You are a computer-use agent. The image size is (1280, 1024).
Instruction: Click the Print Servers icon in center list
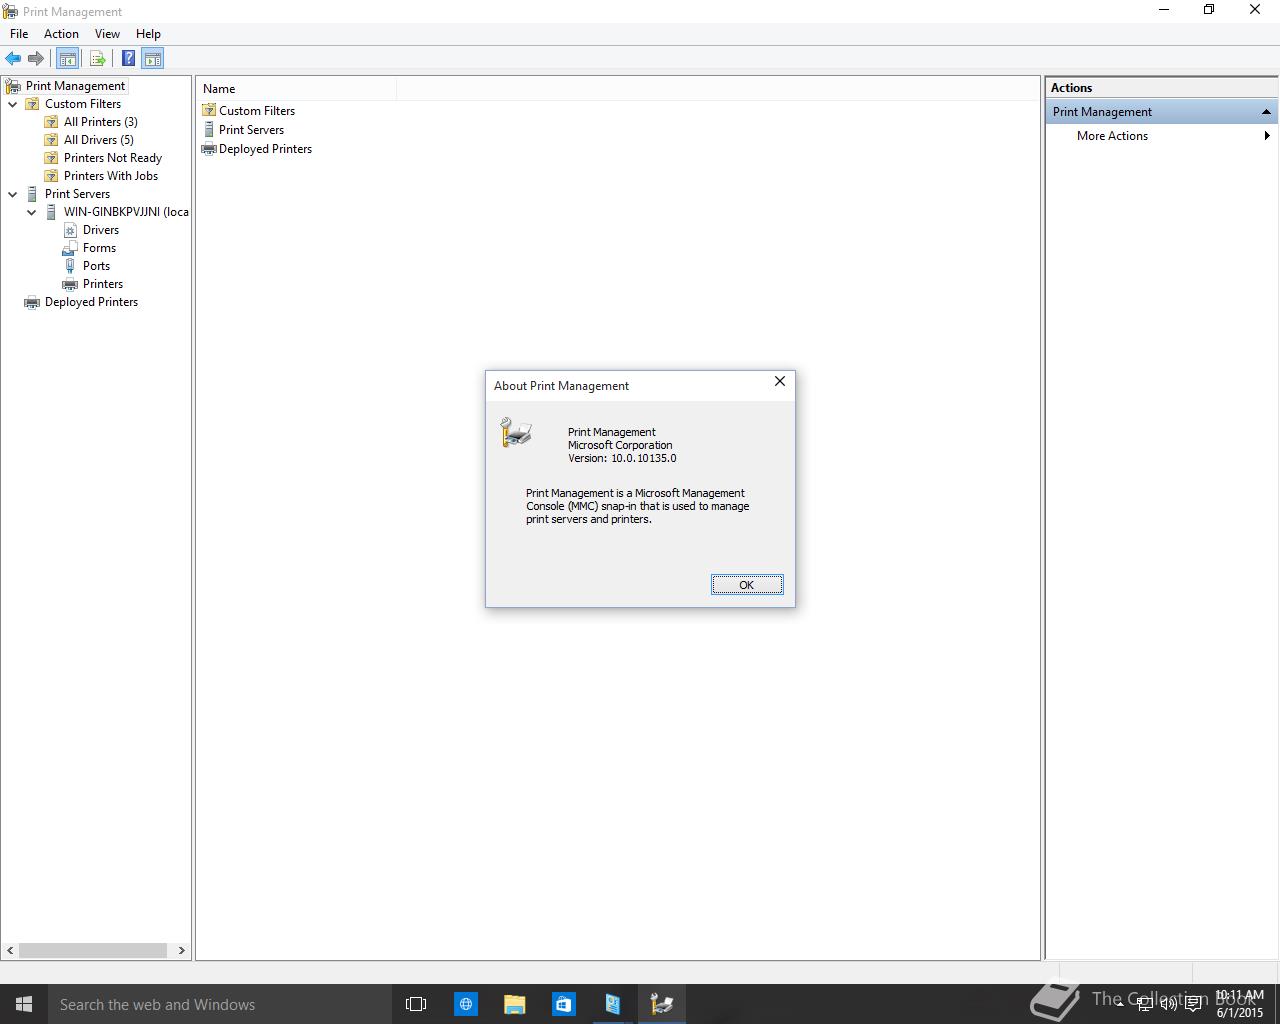209,129
